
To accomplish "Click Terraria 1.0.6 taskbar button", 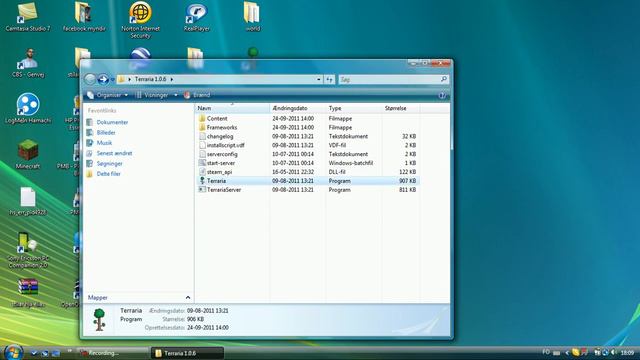I will pyautogui.click(x=187, y=353).
